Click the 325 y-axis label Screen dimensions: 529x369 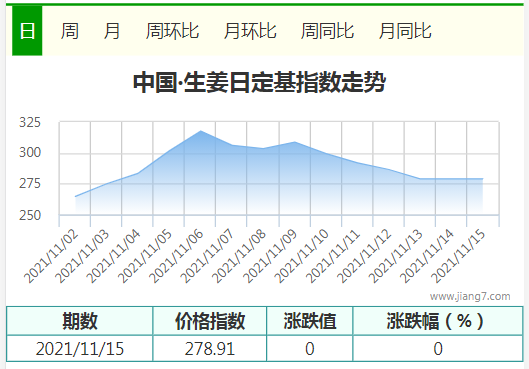click(x=30, y=122)
